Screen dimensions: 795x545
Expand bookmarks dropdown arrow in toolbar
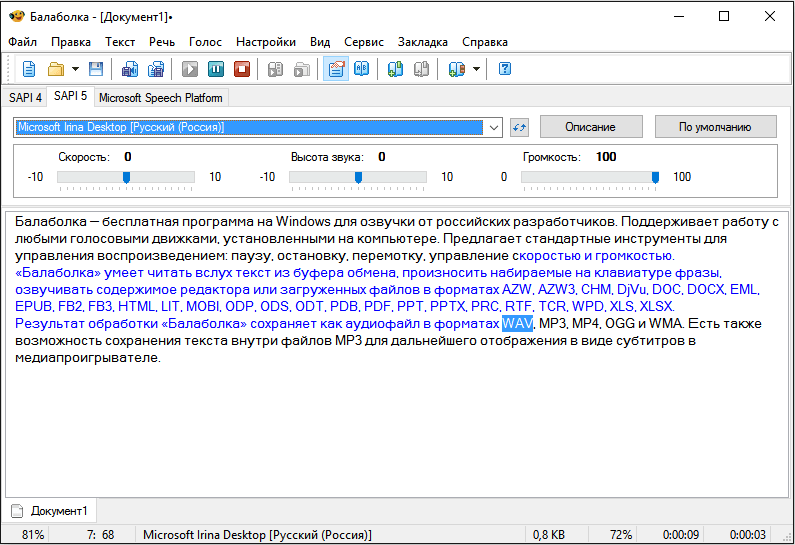[x=476, y=69]
